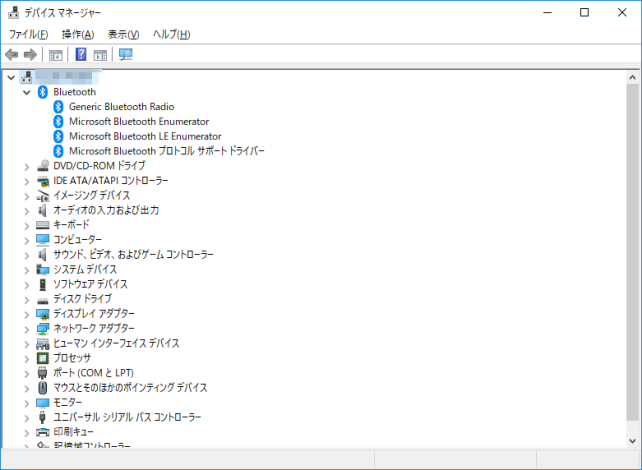The width and height of the screenshot is (642, 470).
Task: Expand ソフトウェア デバイス category
Action: click(x=27, y=285)
